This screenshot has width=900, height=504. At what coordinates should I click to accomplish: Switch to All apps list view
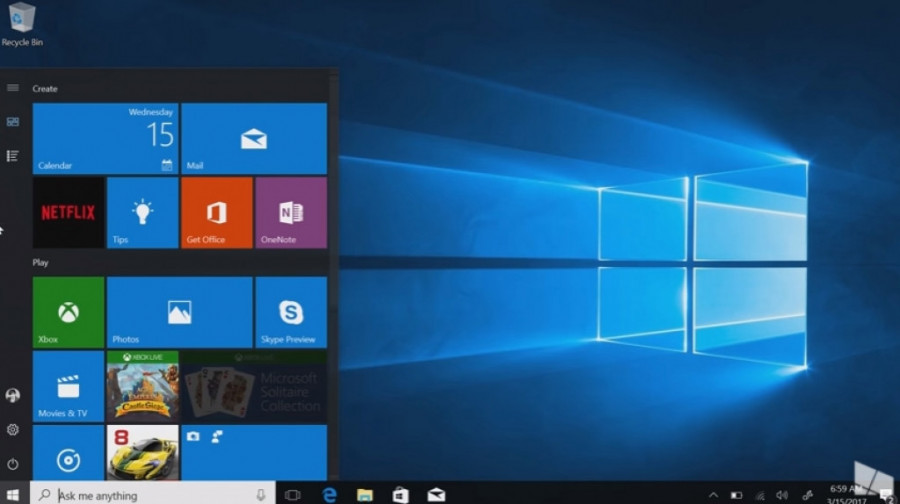13,156
